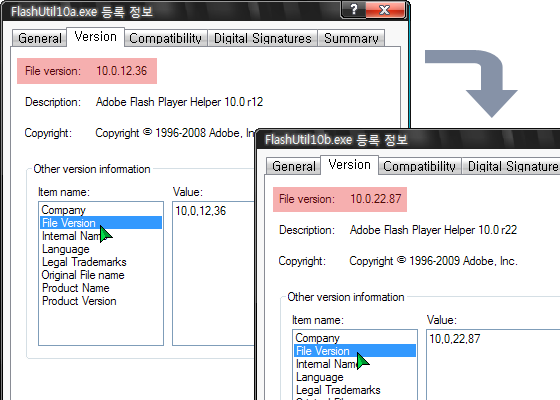Screen dimensions: 560x400
Task: Click the help question mark button in FlashUtil10a title bar
Action: point(353,10)
